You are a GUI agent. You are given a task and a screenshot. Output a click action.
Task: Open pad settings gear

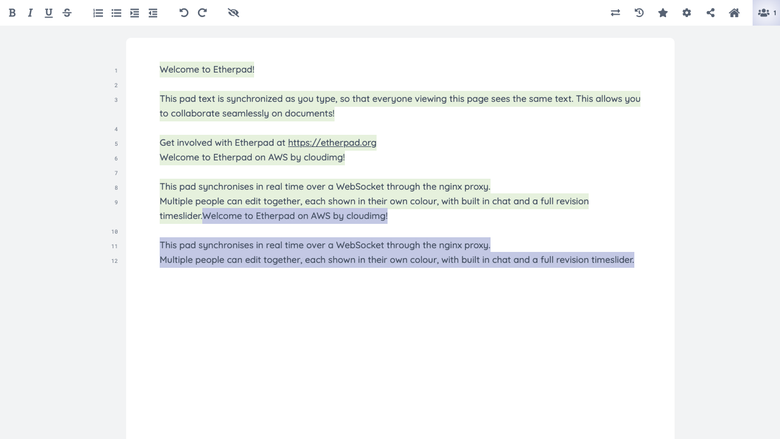(x=686, y=13)
